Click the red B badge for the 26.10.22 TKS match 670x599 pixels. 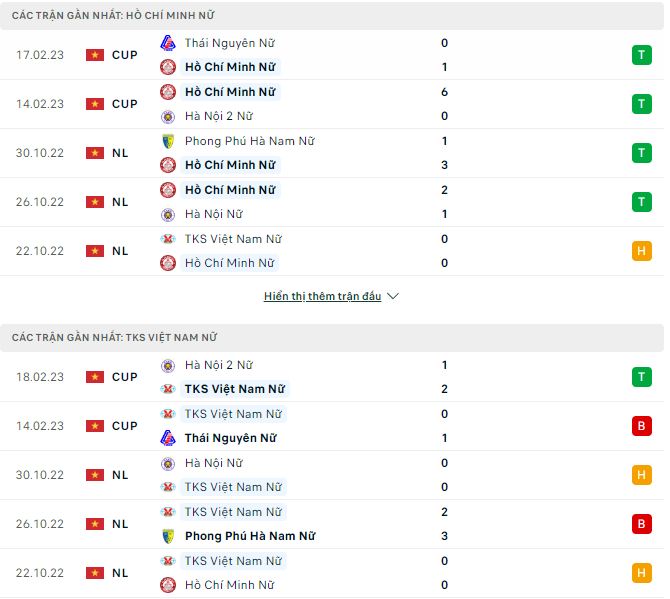pyautogui.click(x=641, y=524)
